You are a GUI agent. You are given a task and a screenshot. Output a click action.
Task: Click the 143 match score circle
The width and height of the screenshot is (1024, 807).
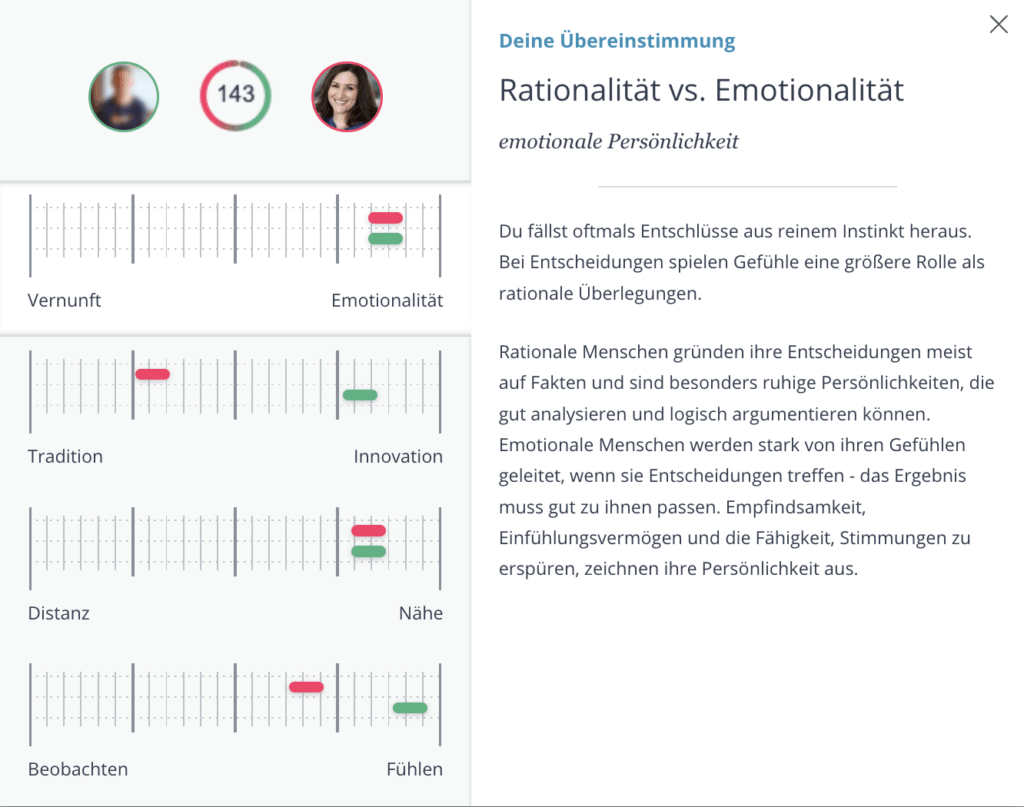tap(236, 95)
